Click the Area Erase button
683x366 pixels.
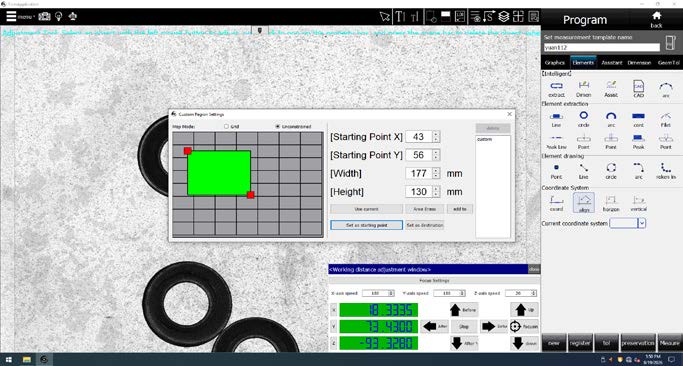point(424,209)
